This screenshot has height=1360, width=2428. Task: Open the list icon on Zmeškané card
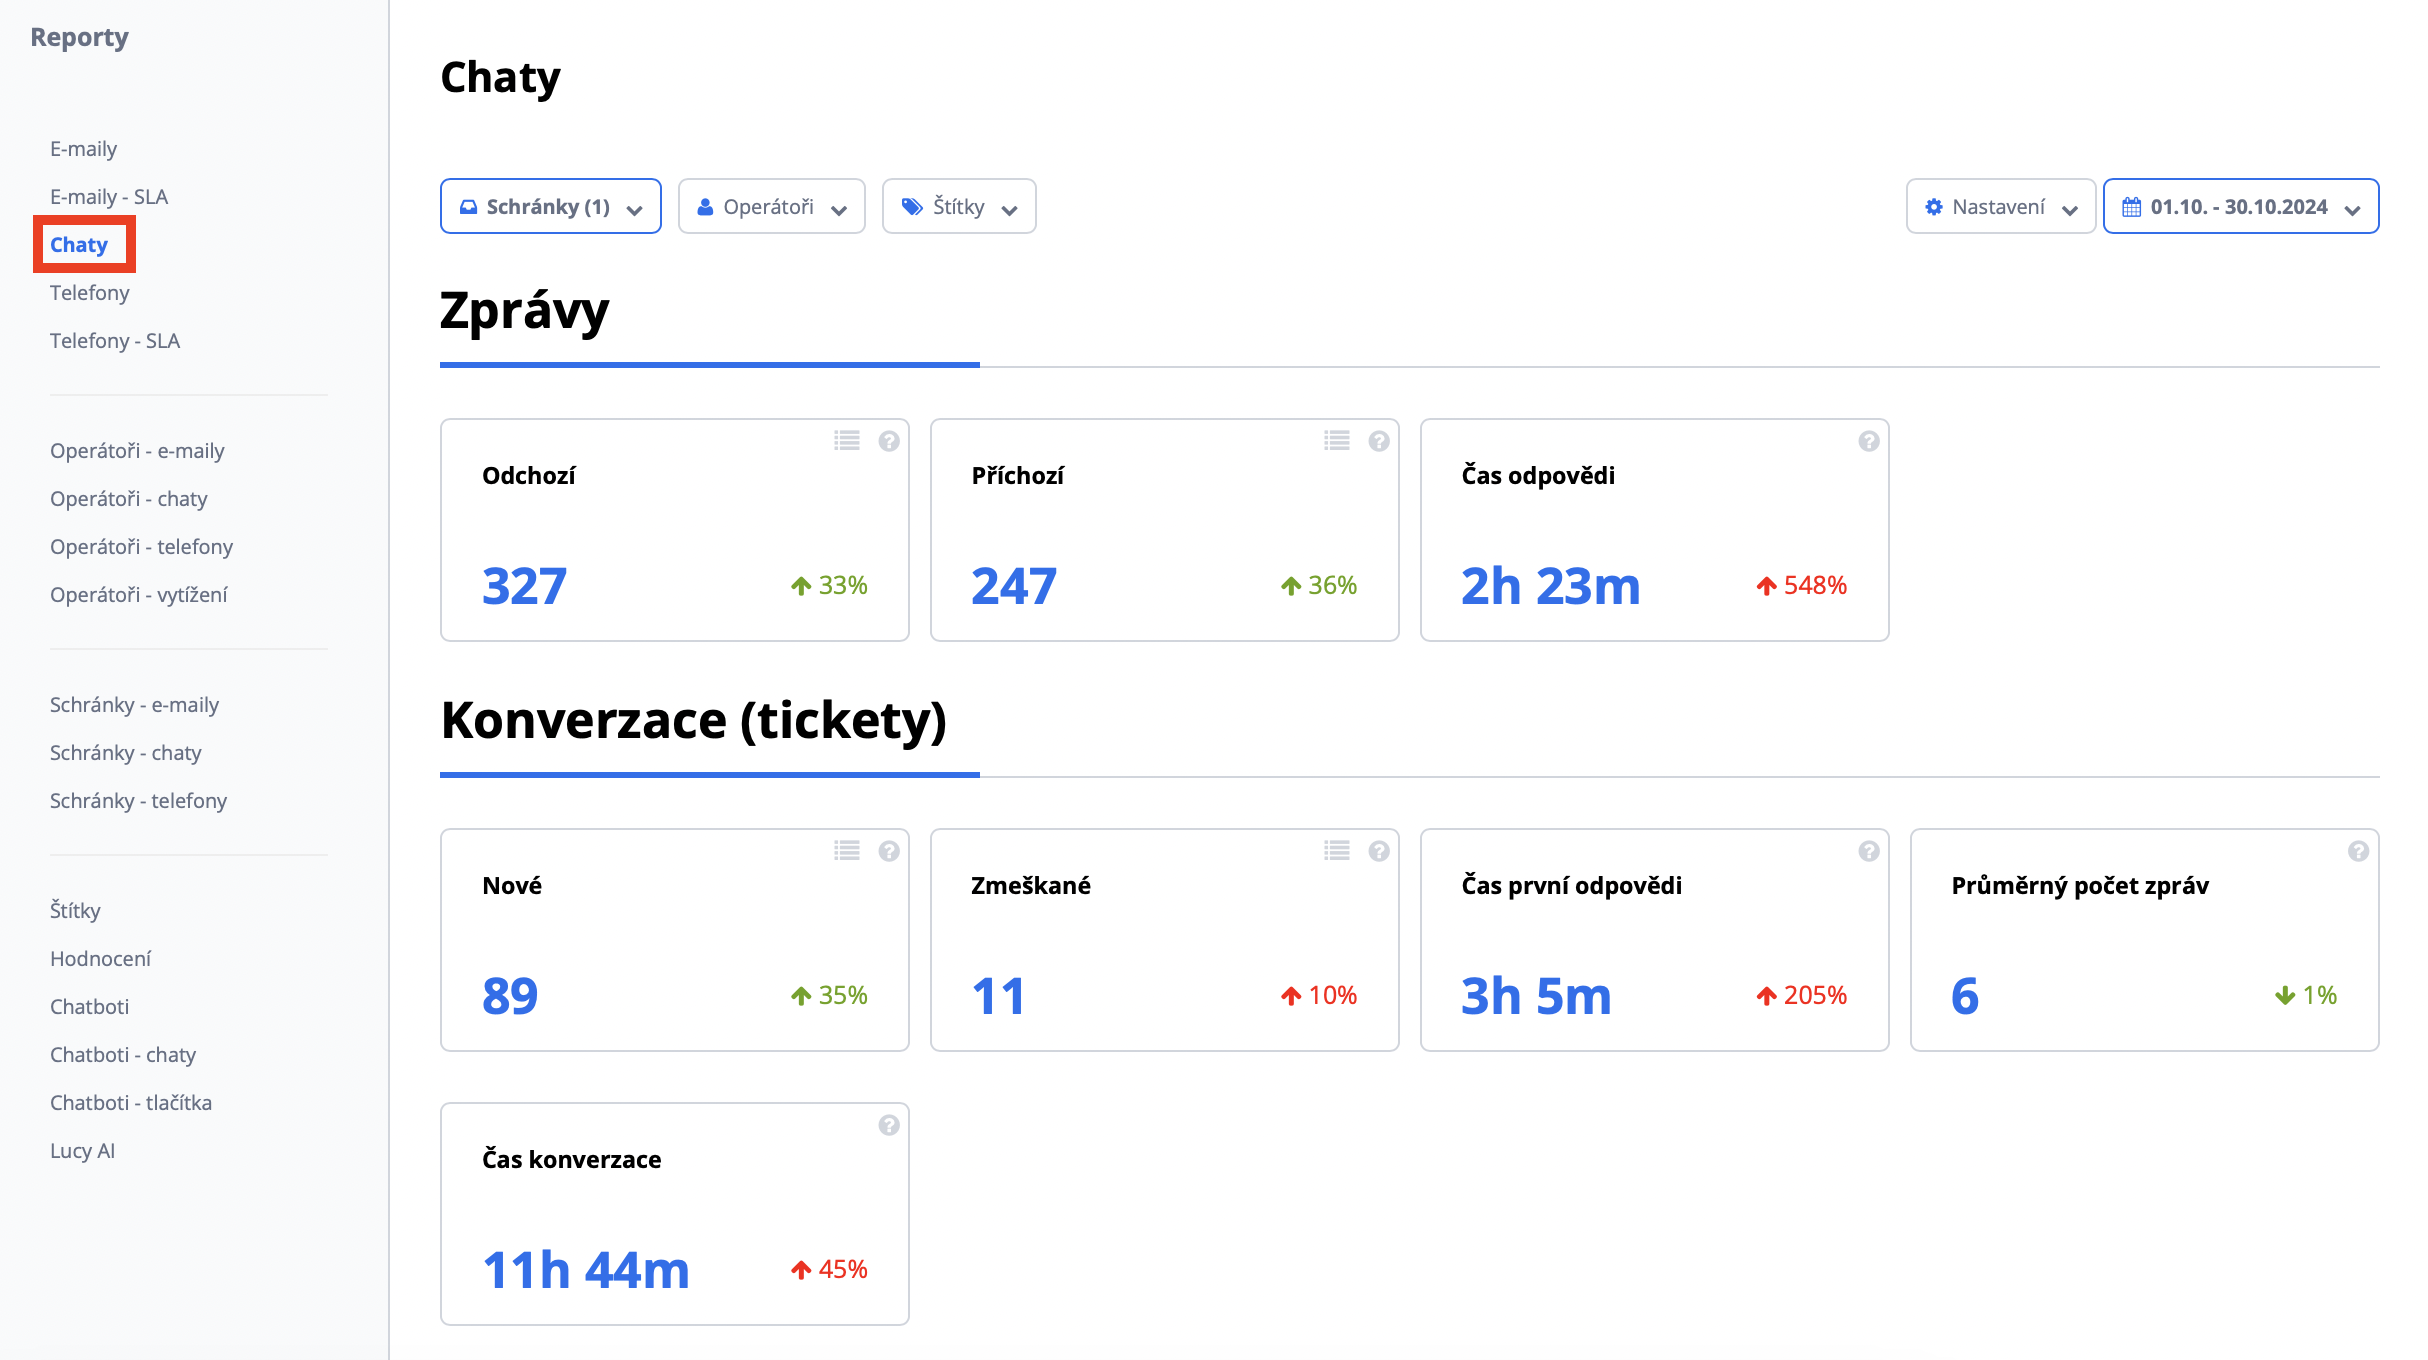tap(1337, 851)
